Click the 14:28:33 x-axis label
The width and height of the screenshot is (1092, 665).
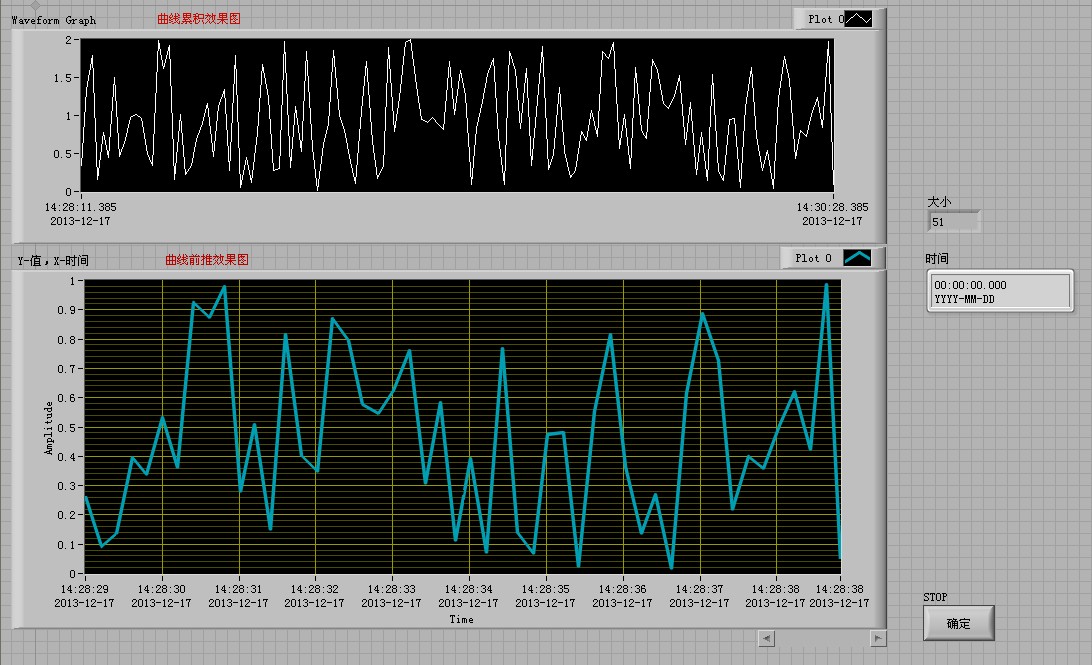[391, 589]
